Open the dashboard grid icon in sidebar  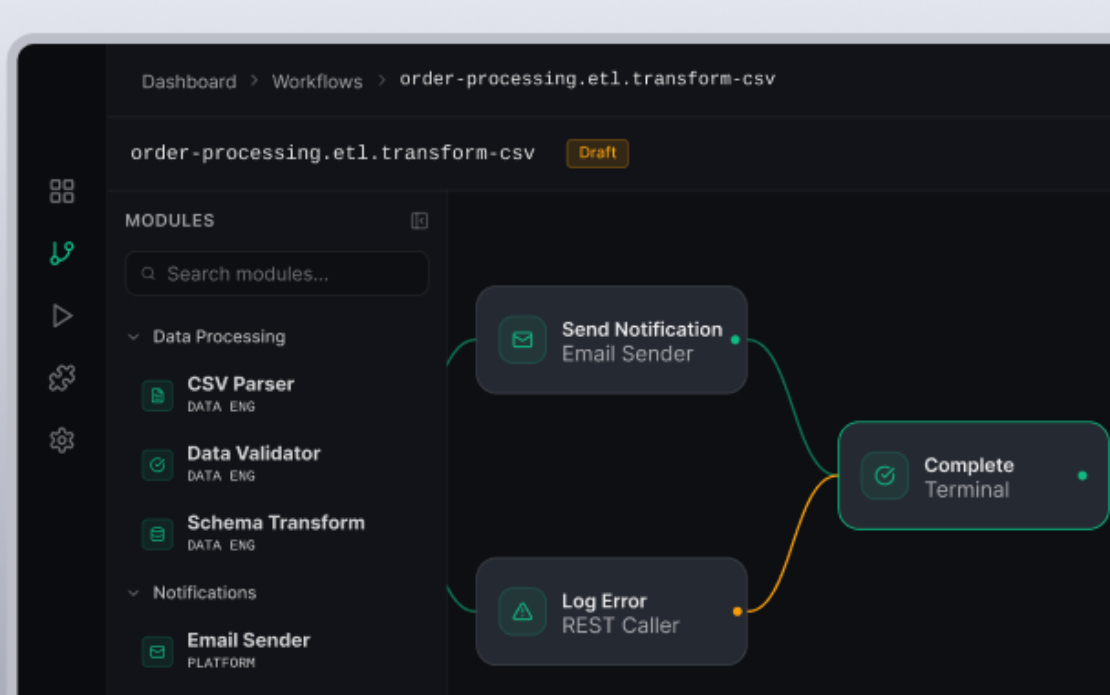(62, 191)
